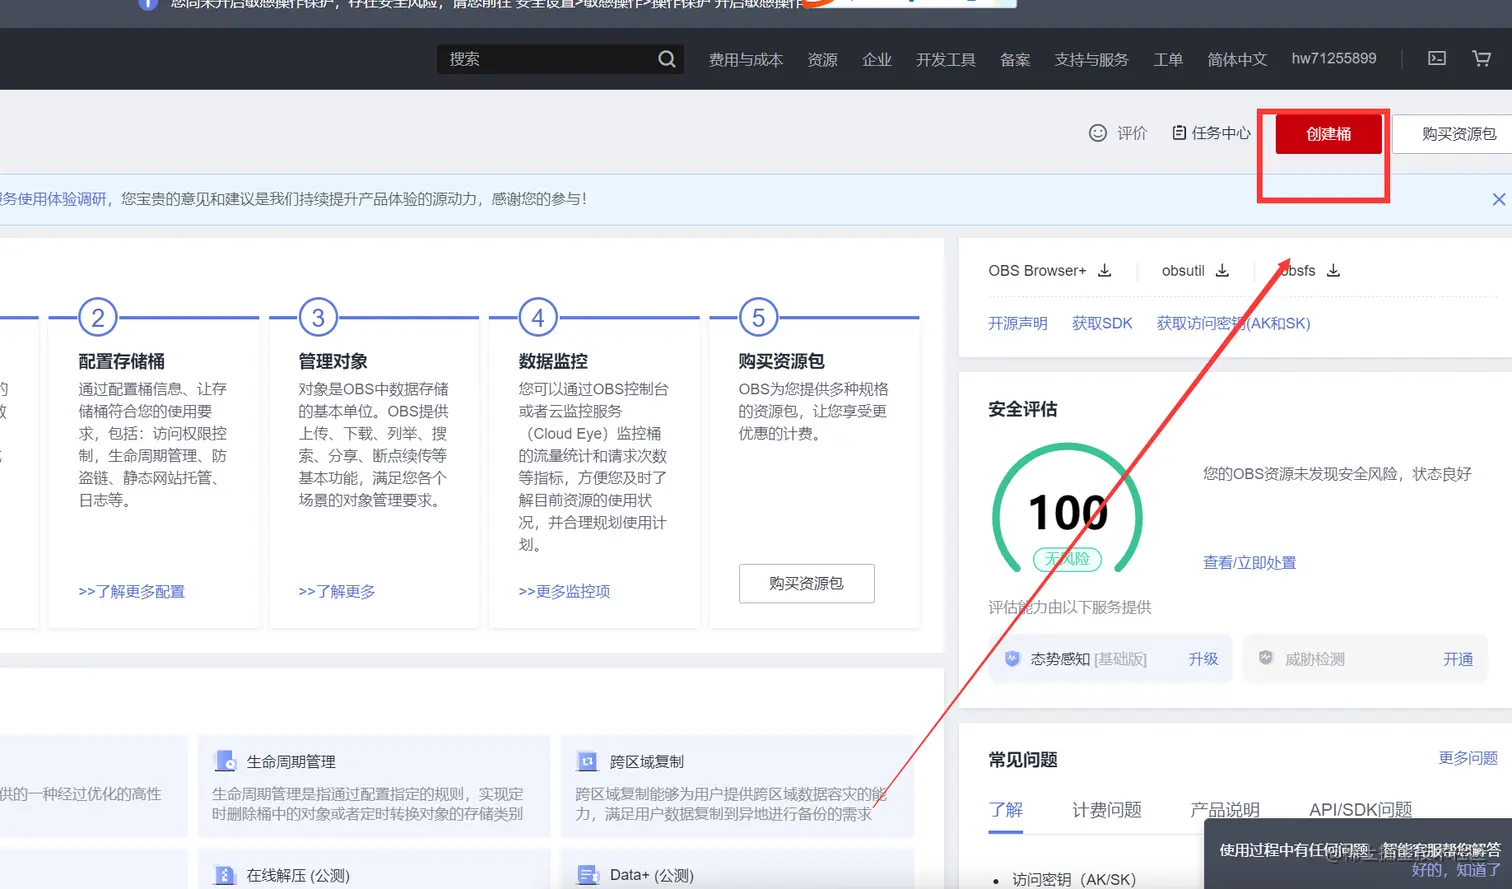Open the 更多问题 link
The image size is (1512, 889).
tap(1468, 758)
